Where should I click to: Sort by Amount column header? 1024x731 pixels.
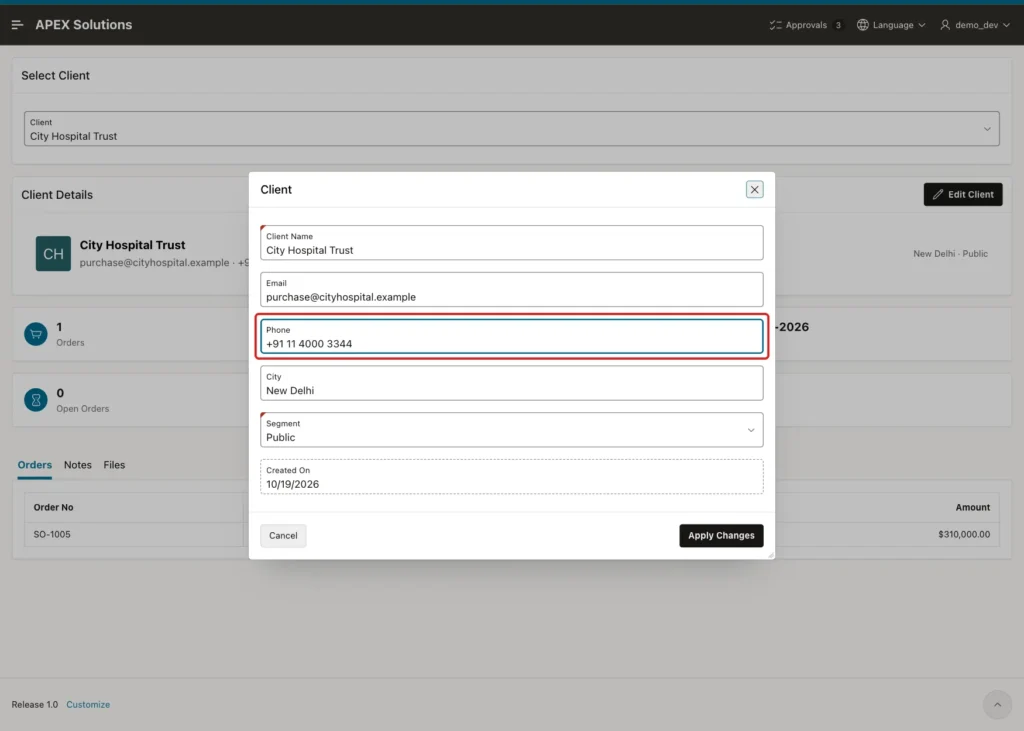(972, 507)
